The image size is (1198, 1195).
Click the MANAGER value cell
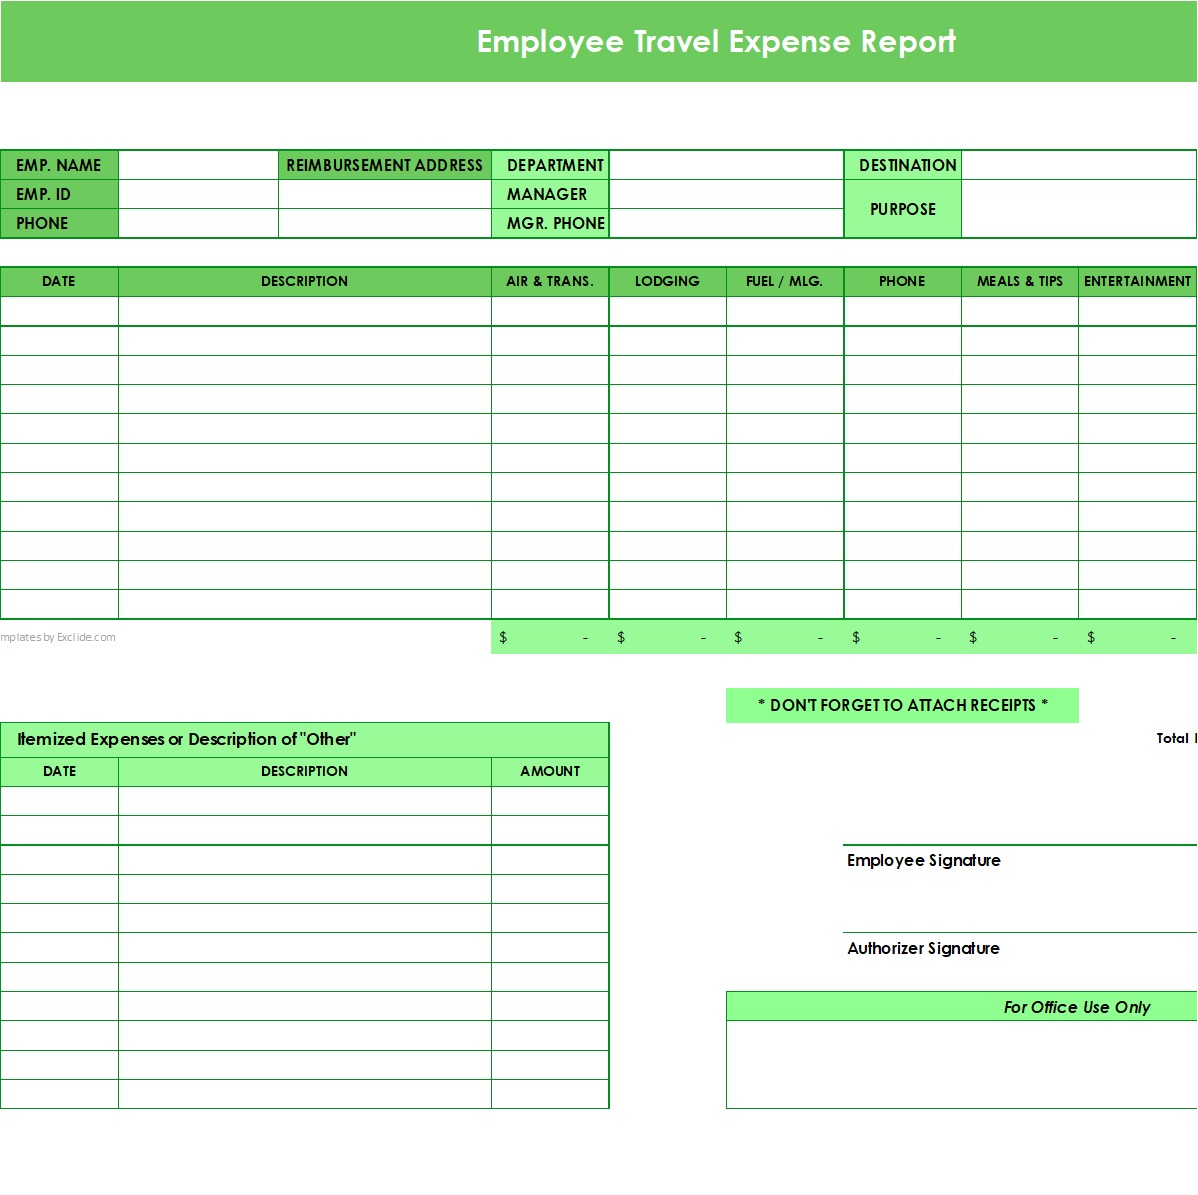[x=726, y=194]
